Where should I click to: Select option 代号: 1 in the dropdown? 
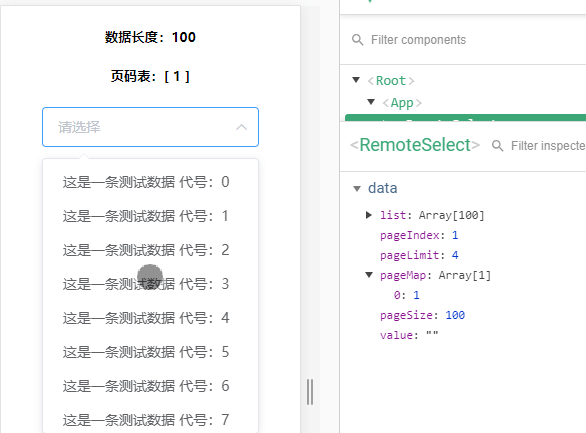tap(150, 216)
